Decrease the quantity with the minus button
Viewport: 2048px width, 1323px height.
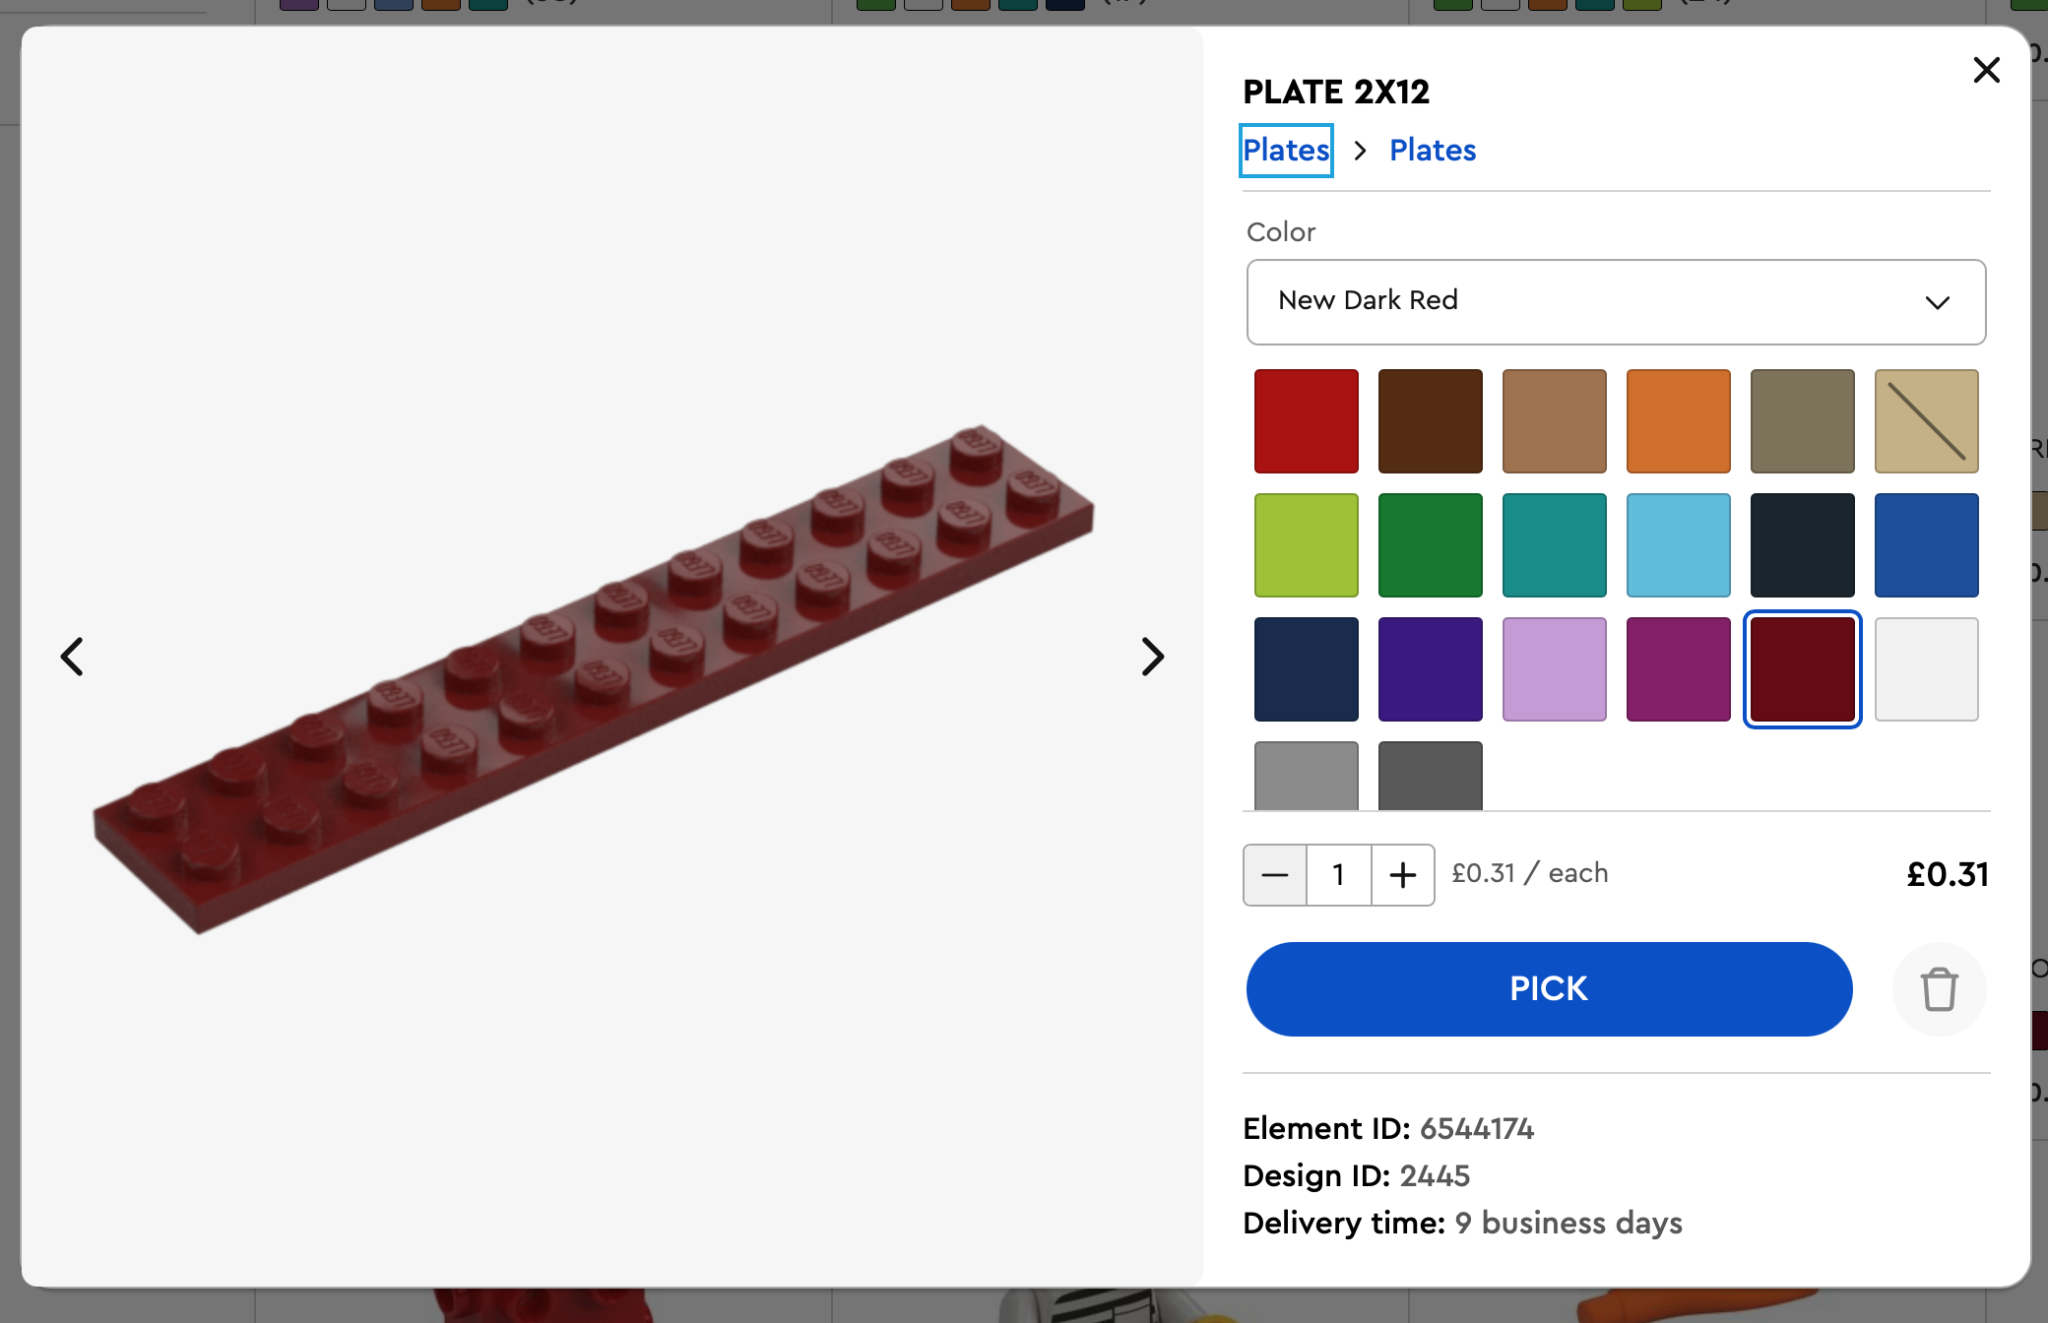[1274, 874]
